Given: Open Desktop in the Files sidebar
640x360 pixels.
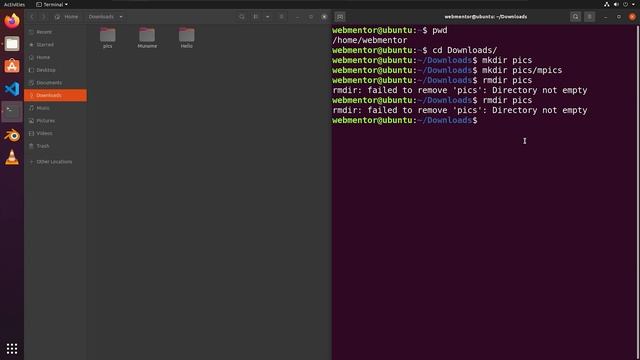Looking at the screenshot, I should point(56,70).
